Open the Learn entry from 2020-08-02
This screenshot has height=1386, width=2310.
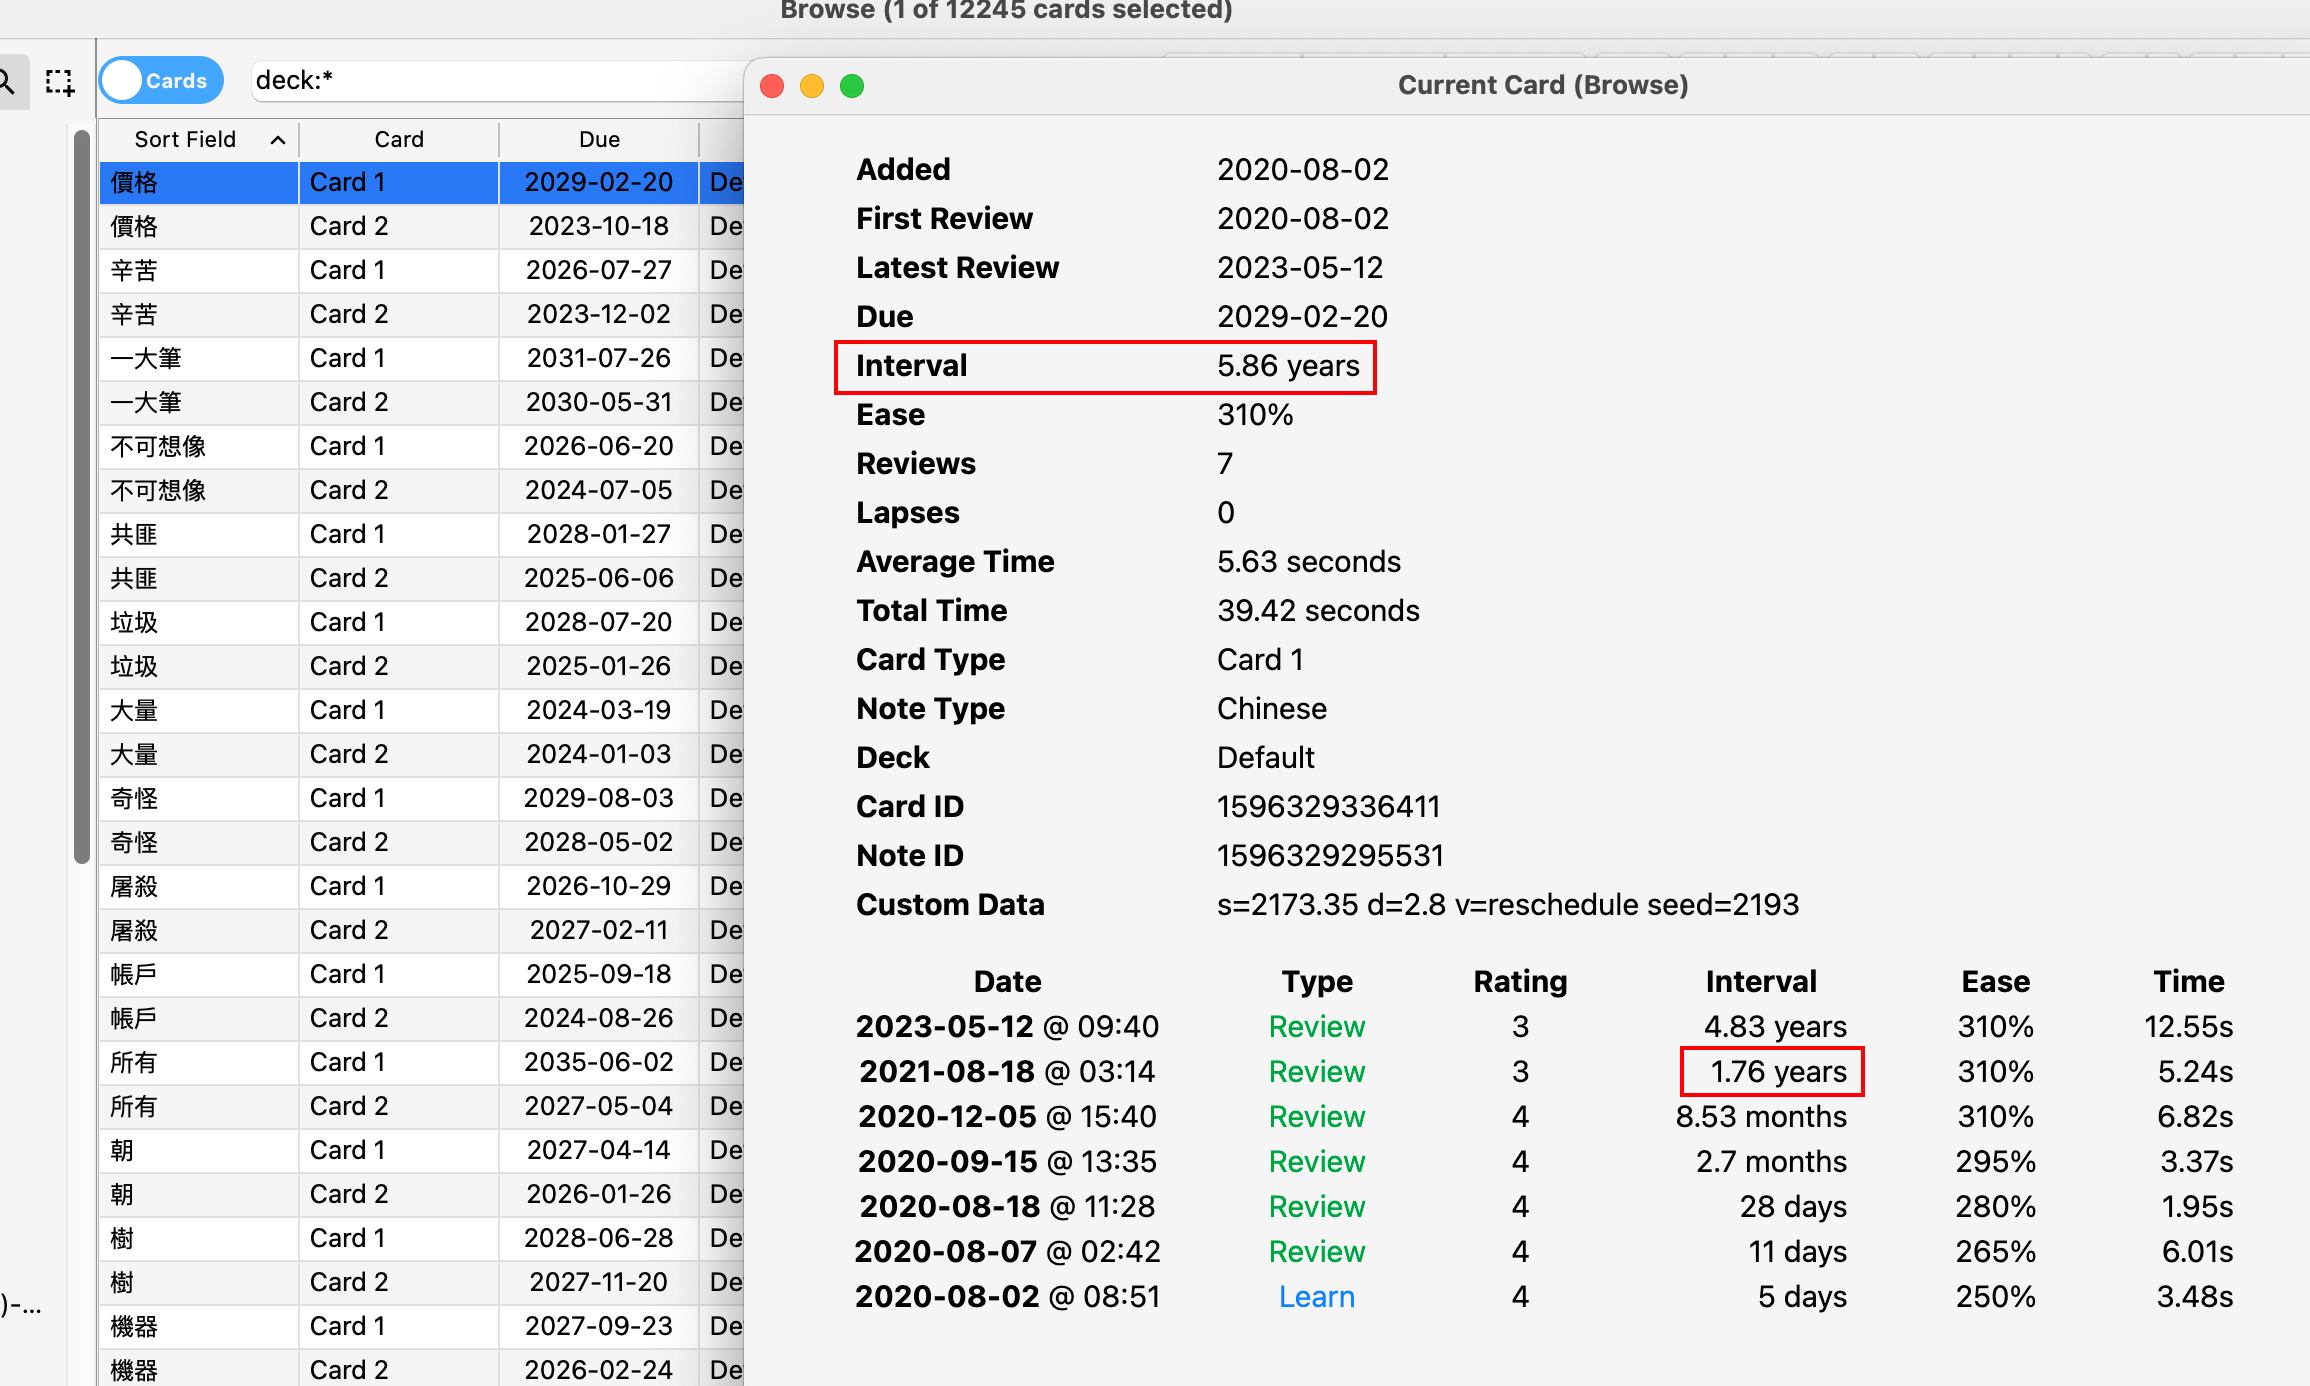1316,1296
